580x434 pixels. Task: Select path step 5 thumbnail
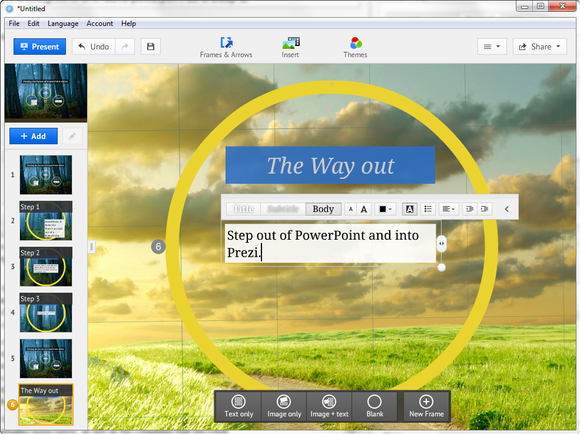coord(46,358)
